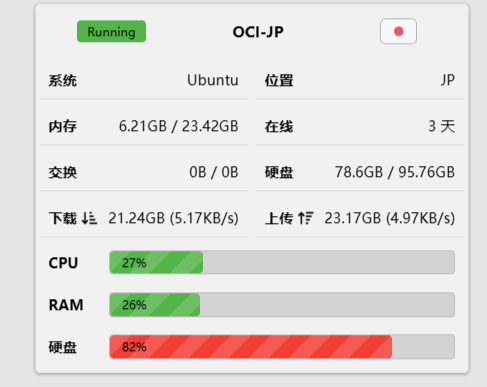Click the download arrow icon

(x=89, y=218)
